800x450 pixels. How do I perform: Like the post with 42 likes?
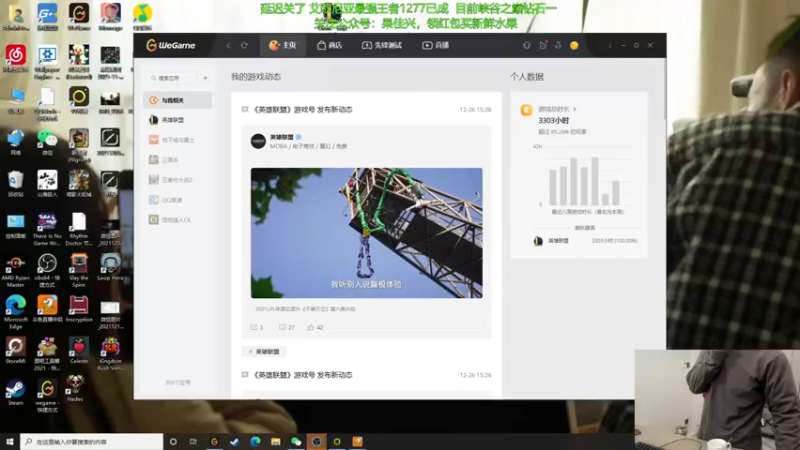pyautogui.click(x=315, y=327)
